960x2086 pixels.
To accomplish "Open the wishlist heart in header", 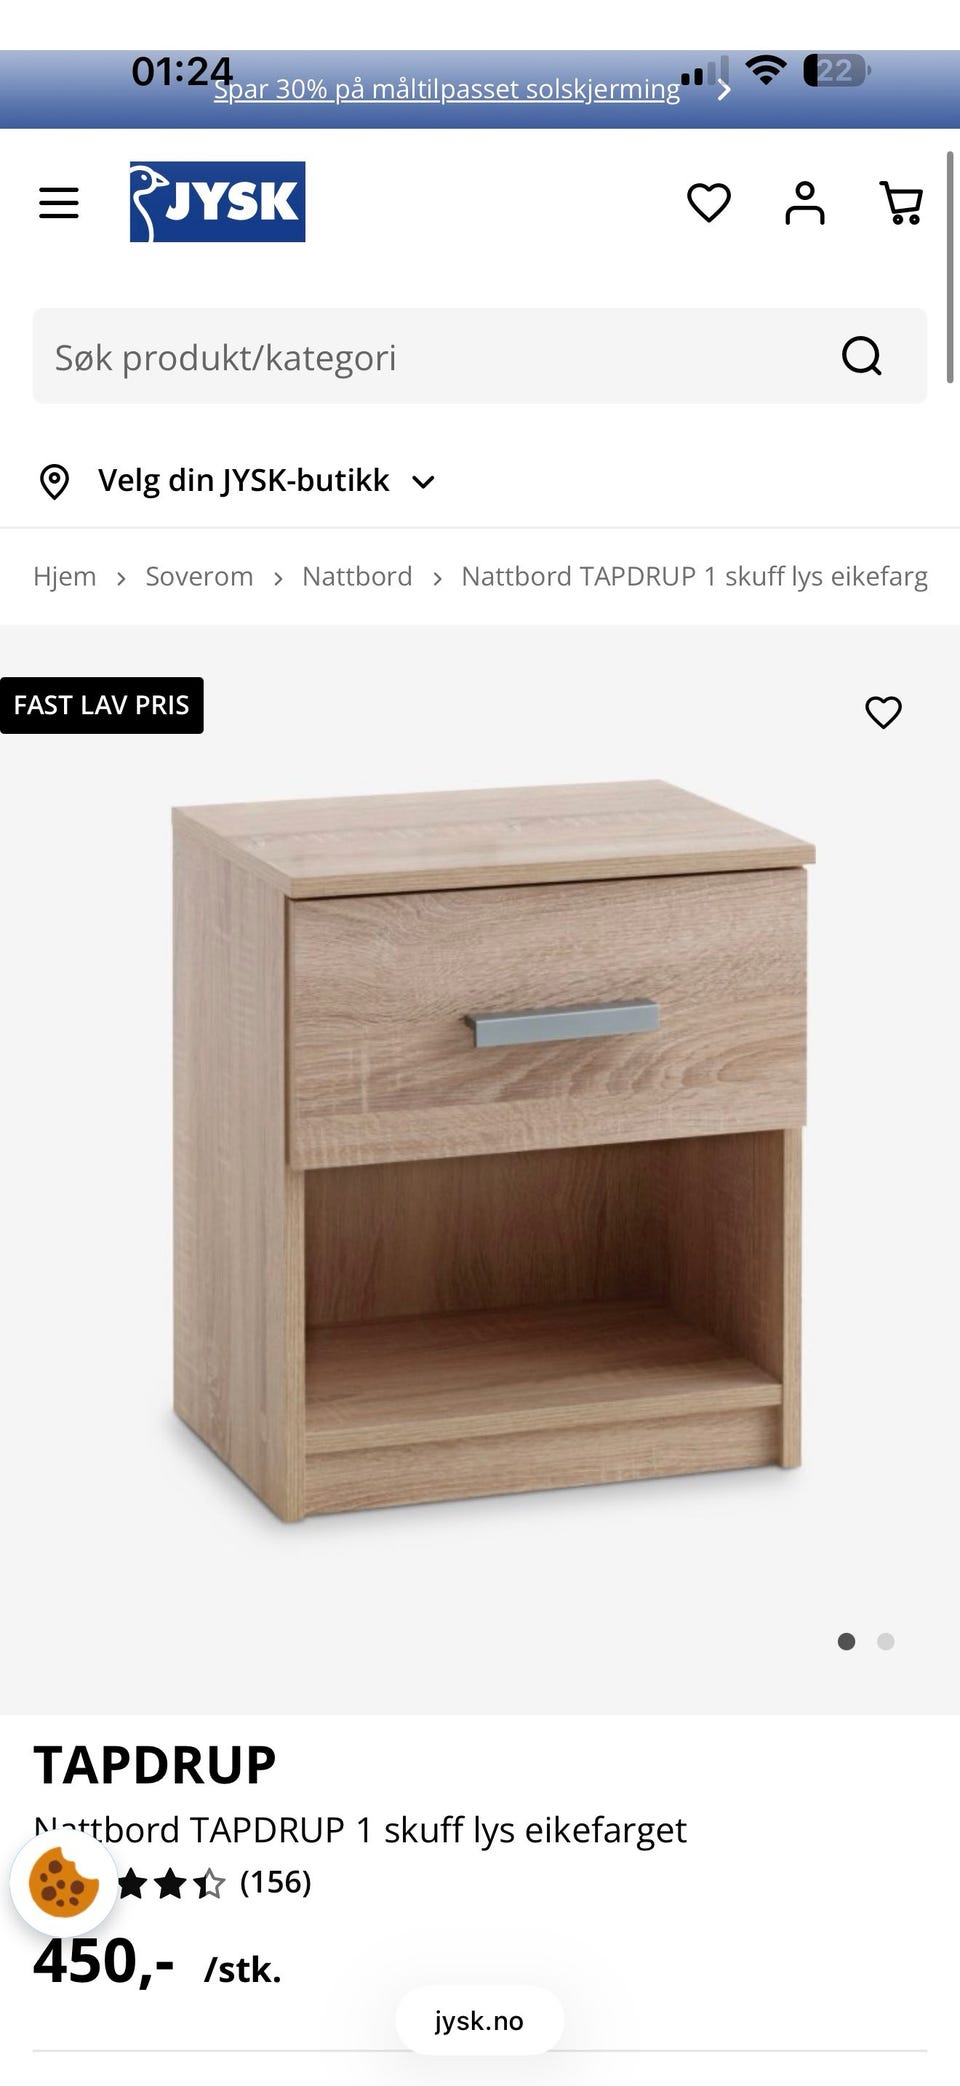I will [x=709, y=203].
